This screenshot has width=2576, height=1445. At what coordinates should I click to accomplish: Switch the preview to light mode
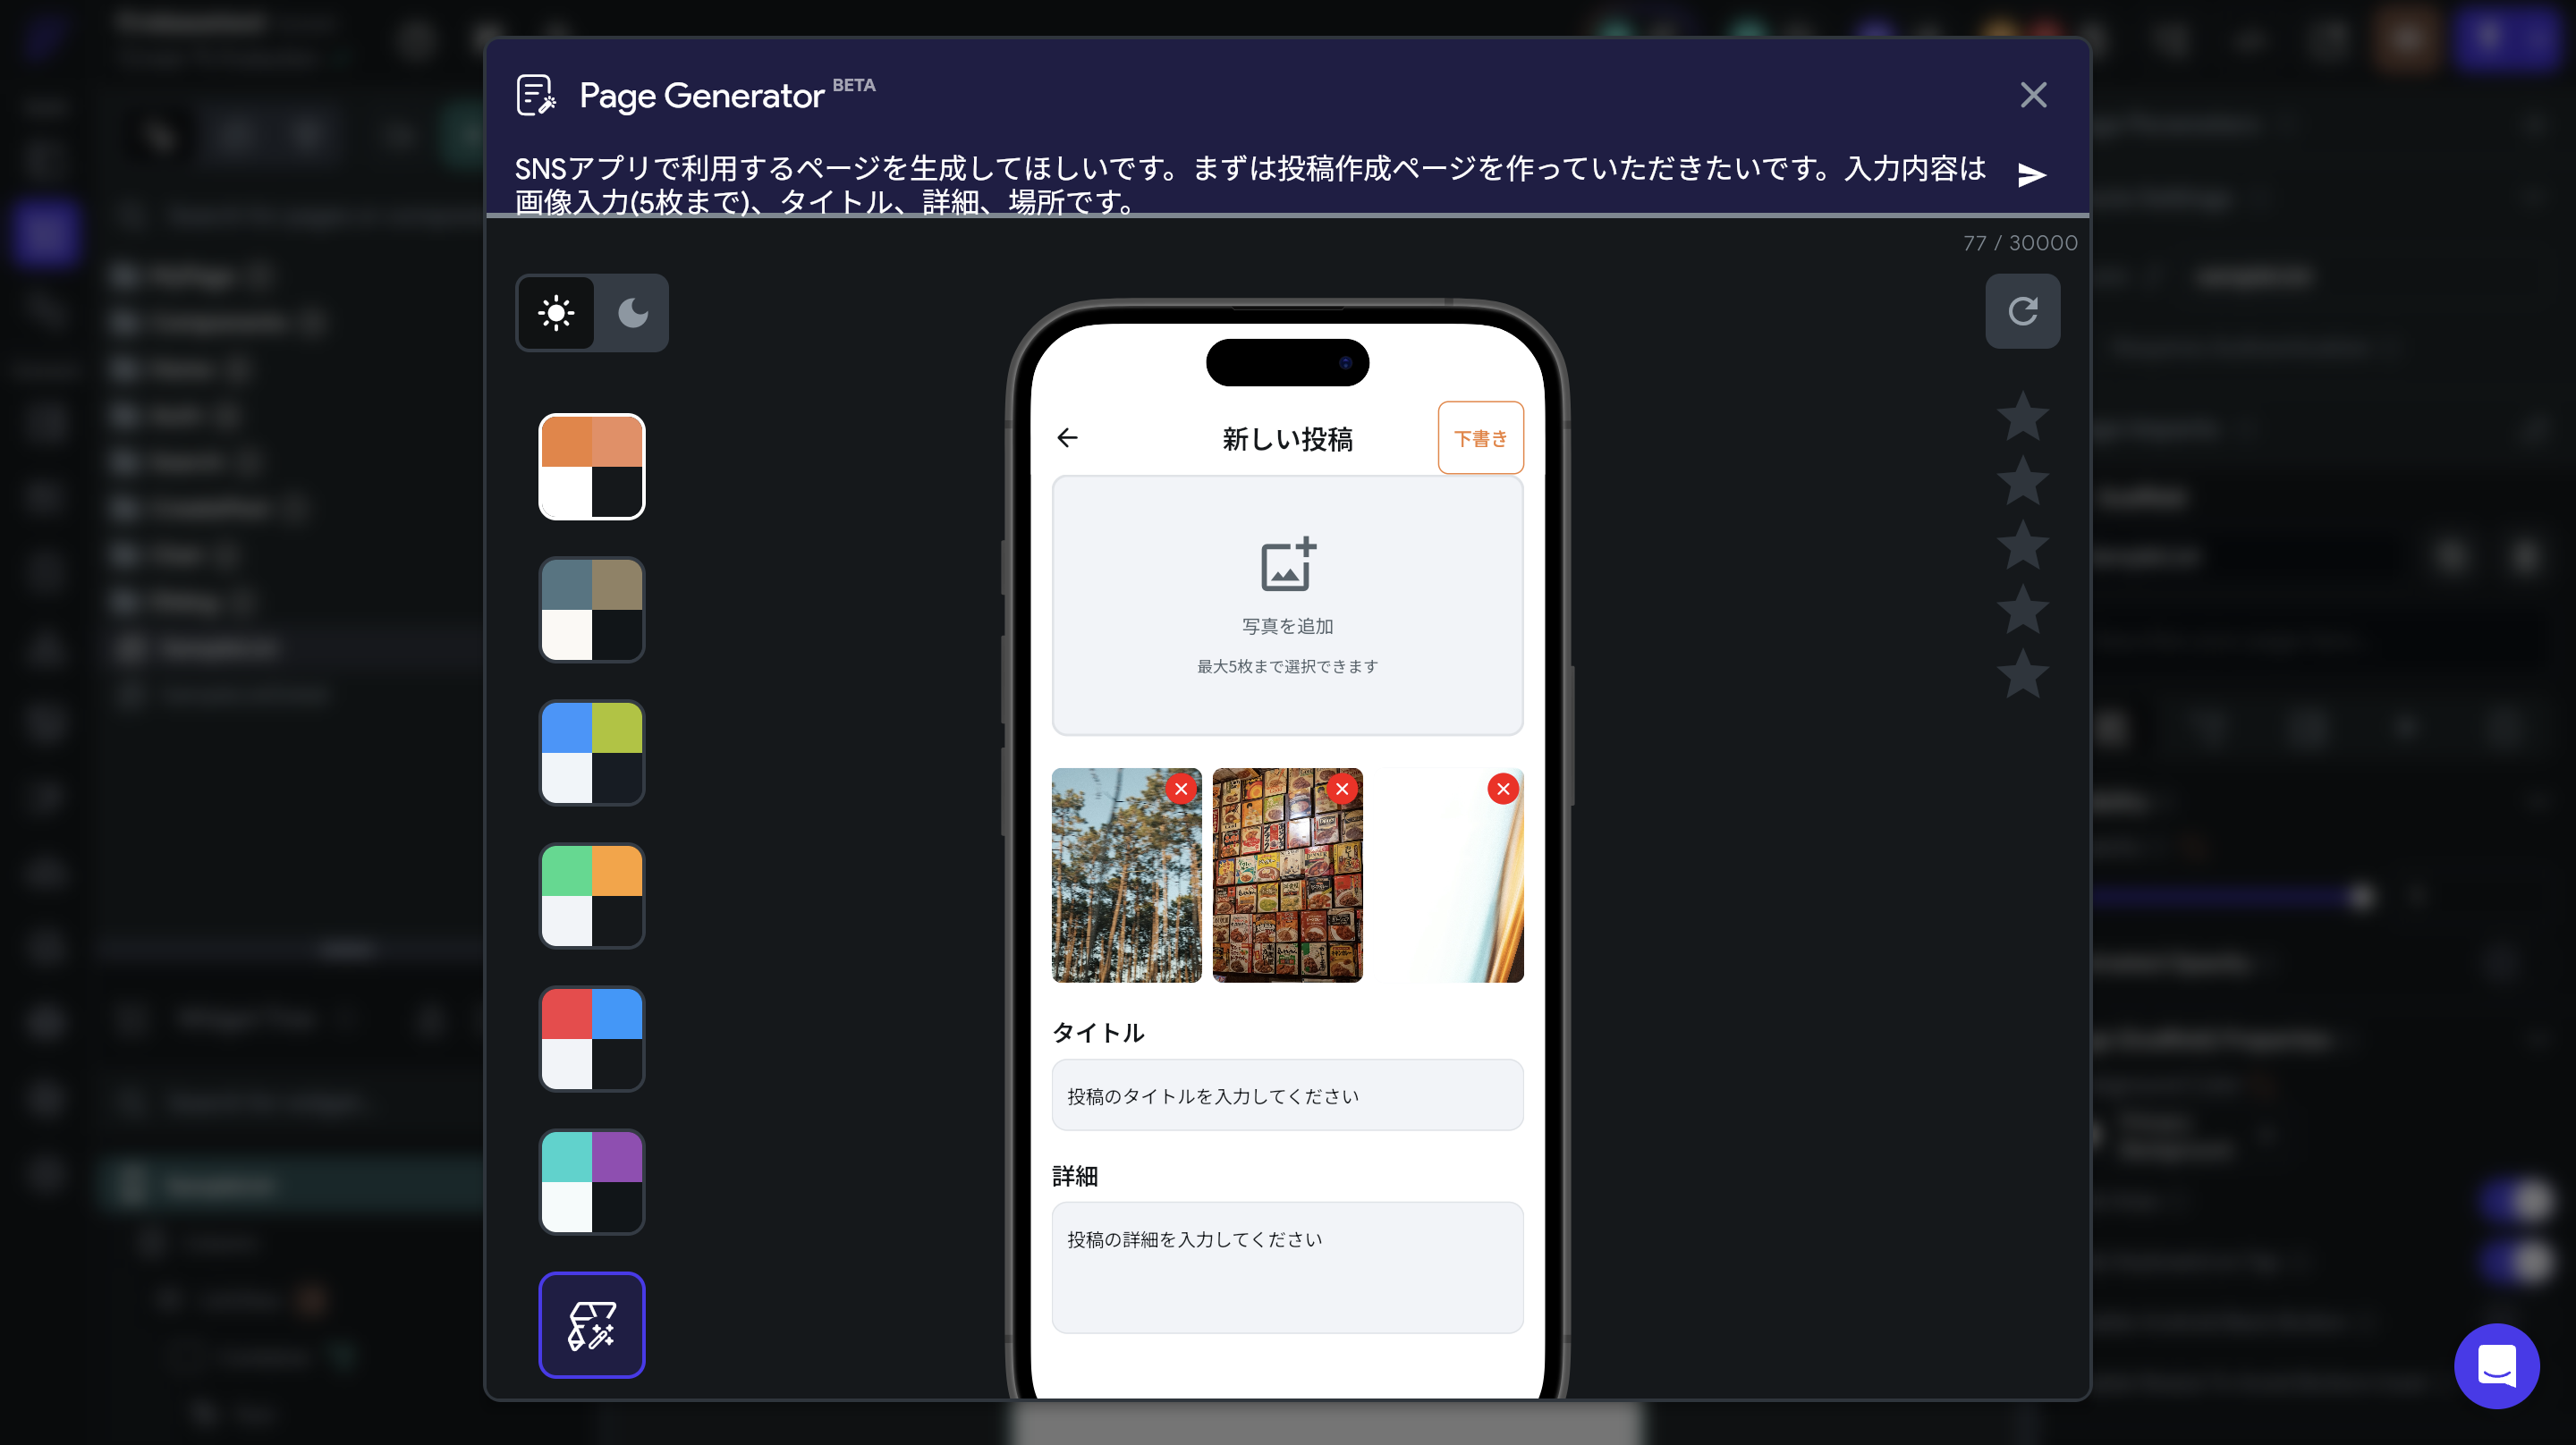pyautogui.click(x=555, y=312)
